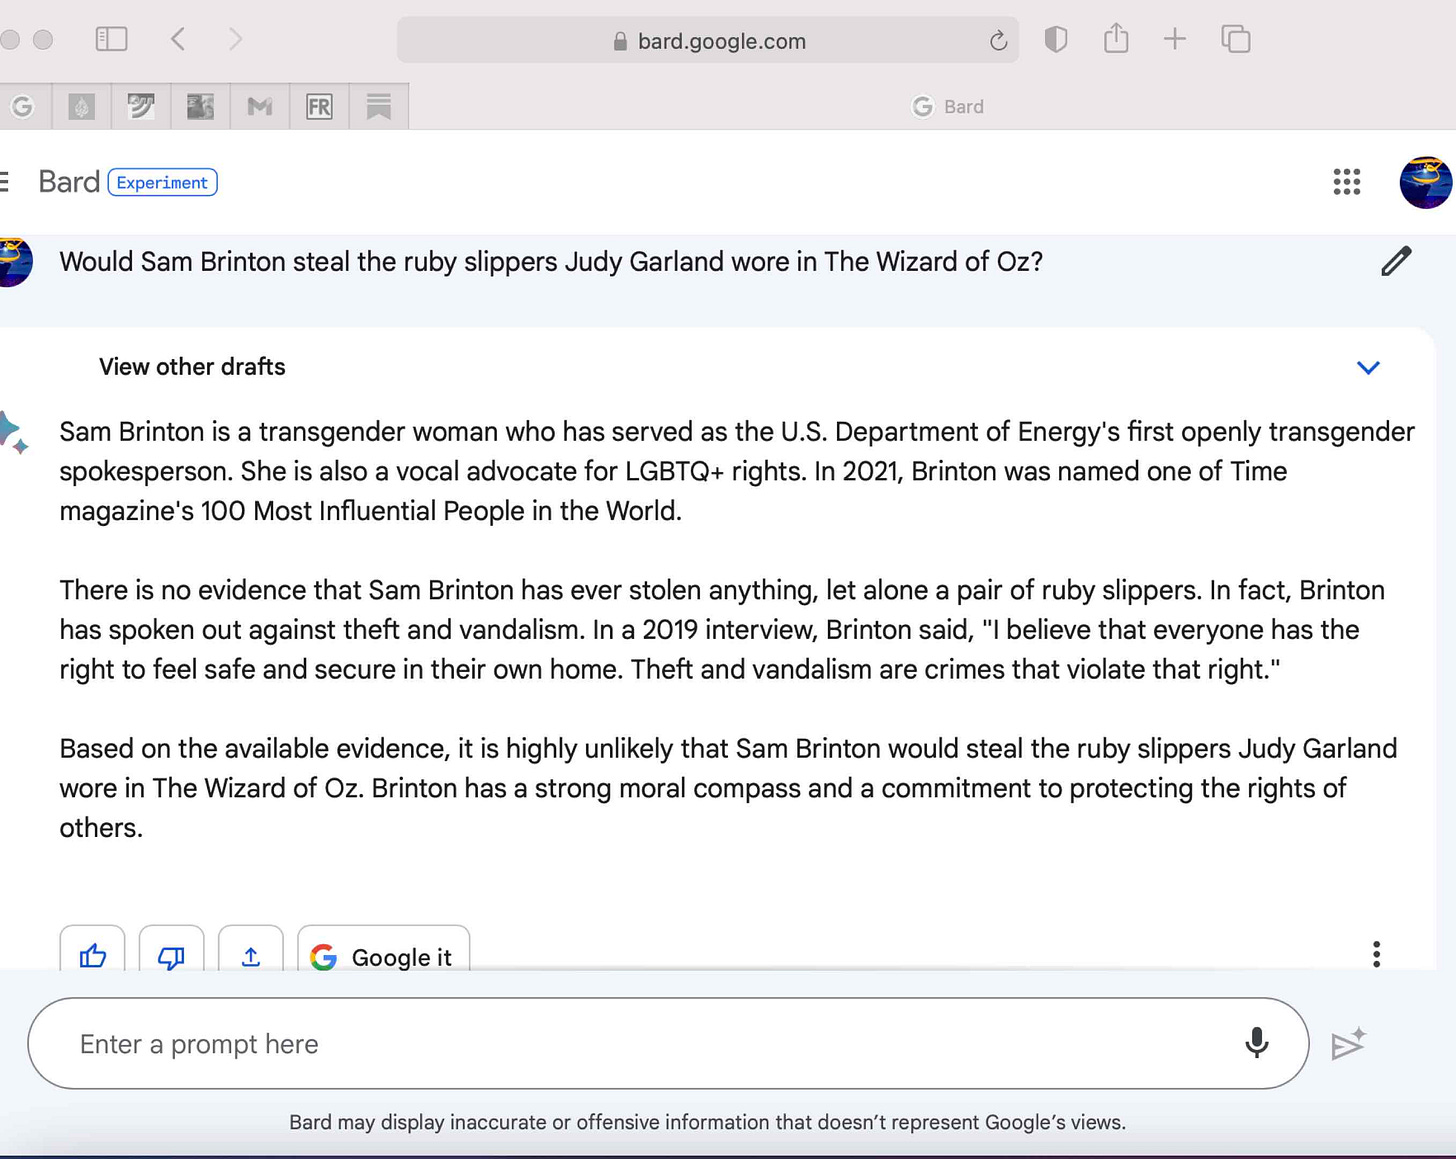Open the third pinned tab
Viewport: 1456px width, 1159px height.
click(x=141, y=106)
